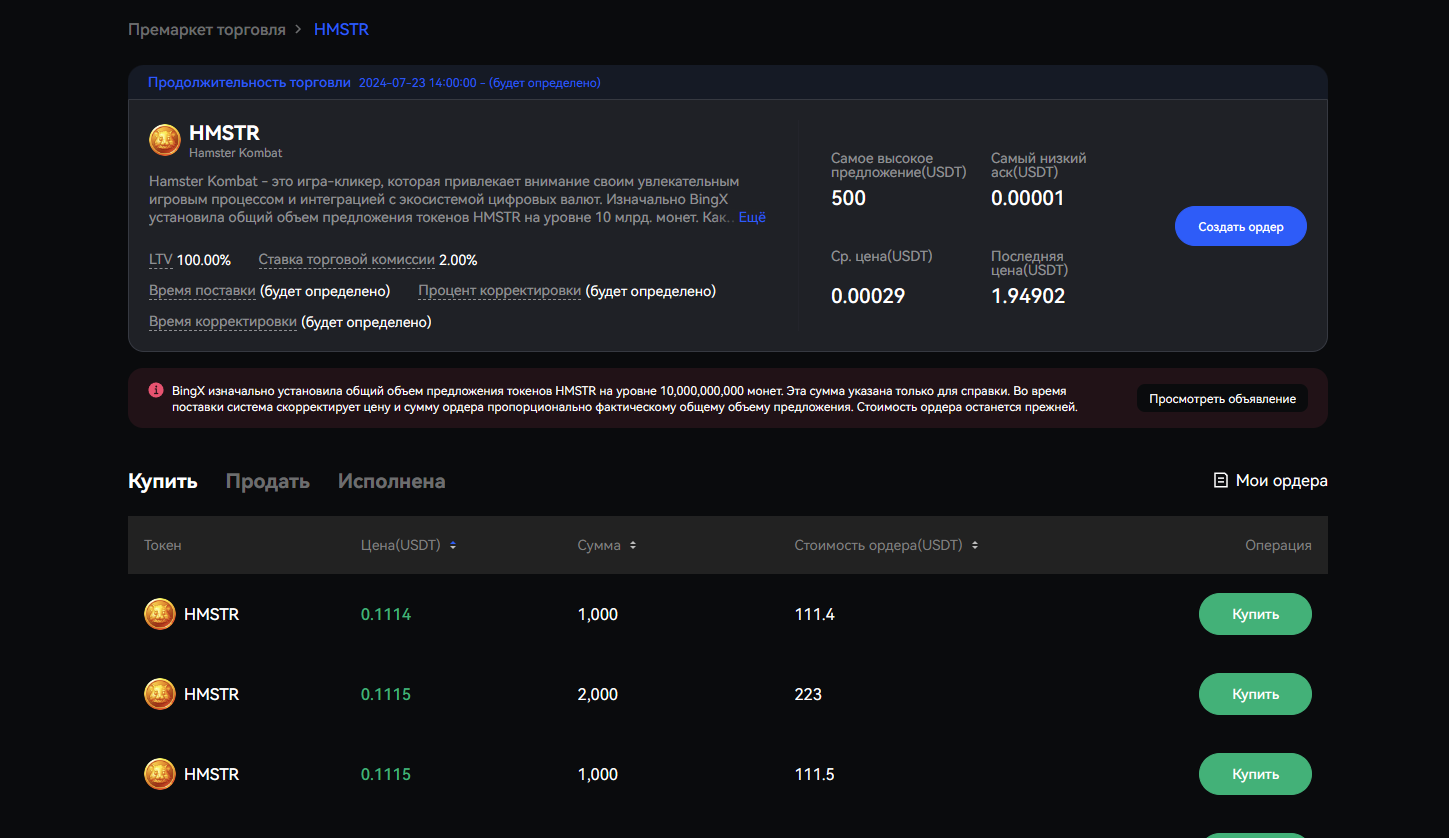Switch to the Исполнена tab

(391, 481)
